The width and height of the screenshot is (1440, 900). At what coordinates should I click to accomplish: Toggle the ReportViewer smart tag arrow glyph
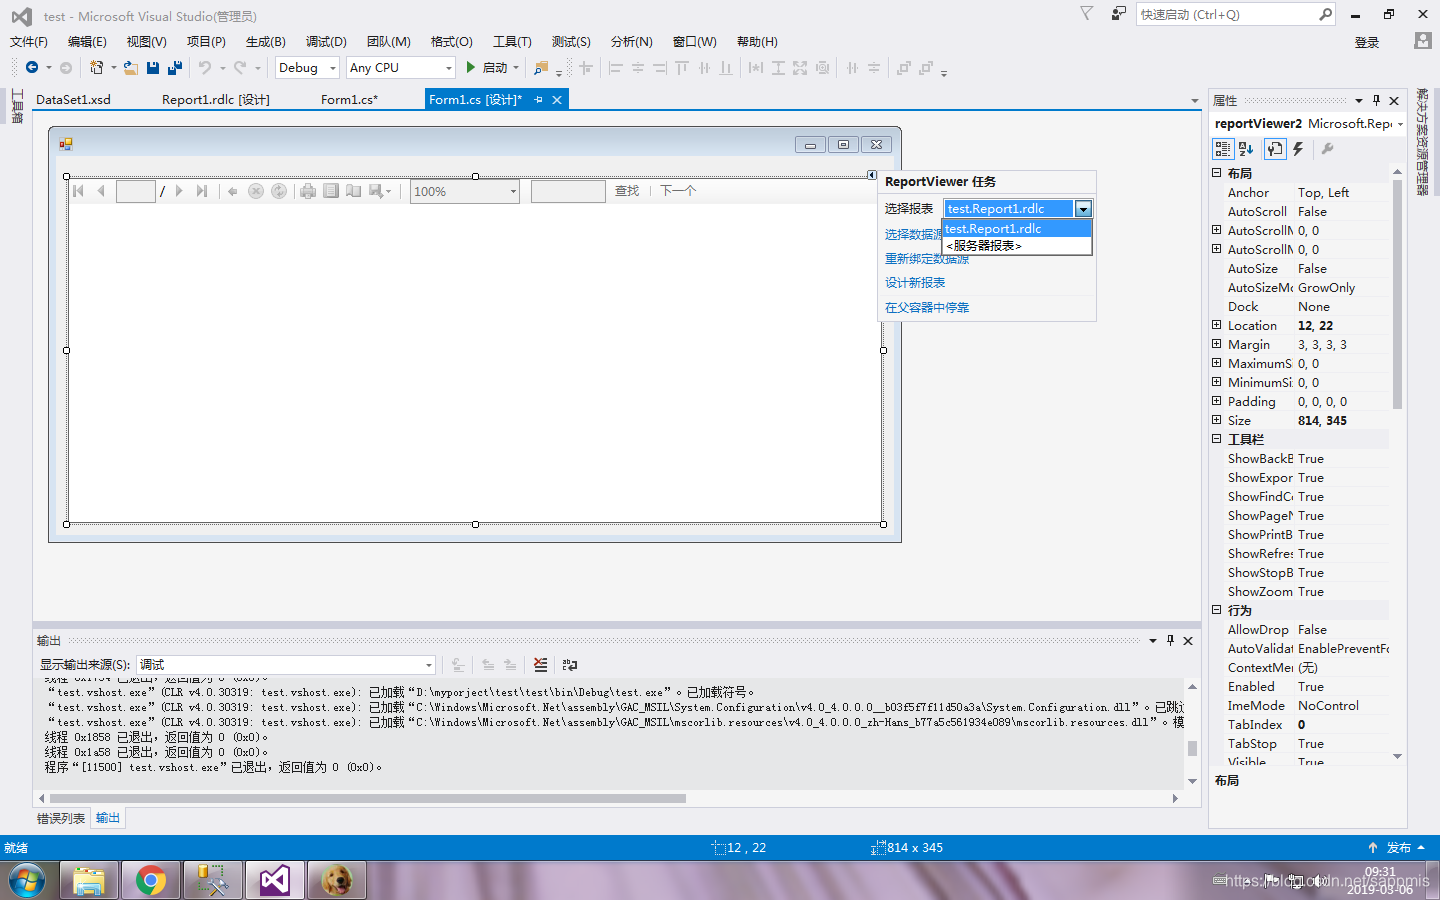point(872,175)
